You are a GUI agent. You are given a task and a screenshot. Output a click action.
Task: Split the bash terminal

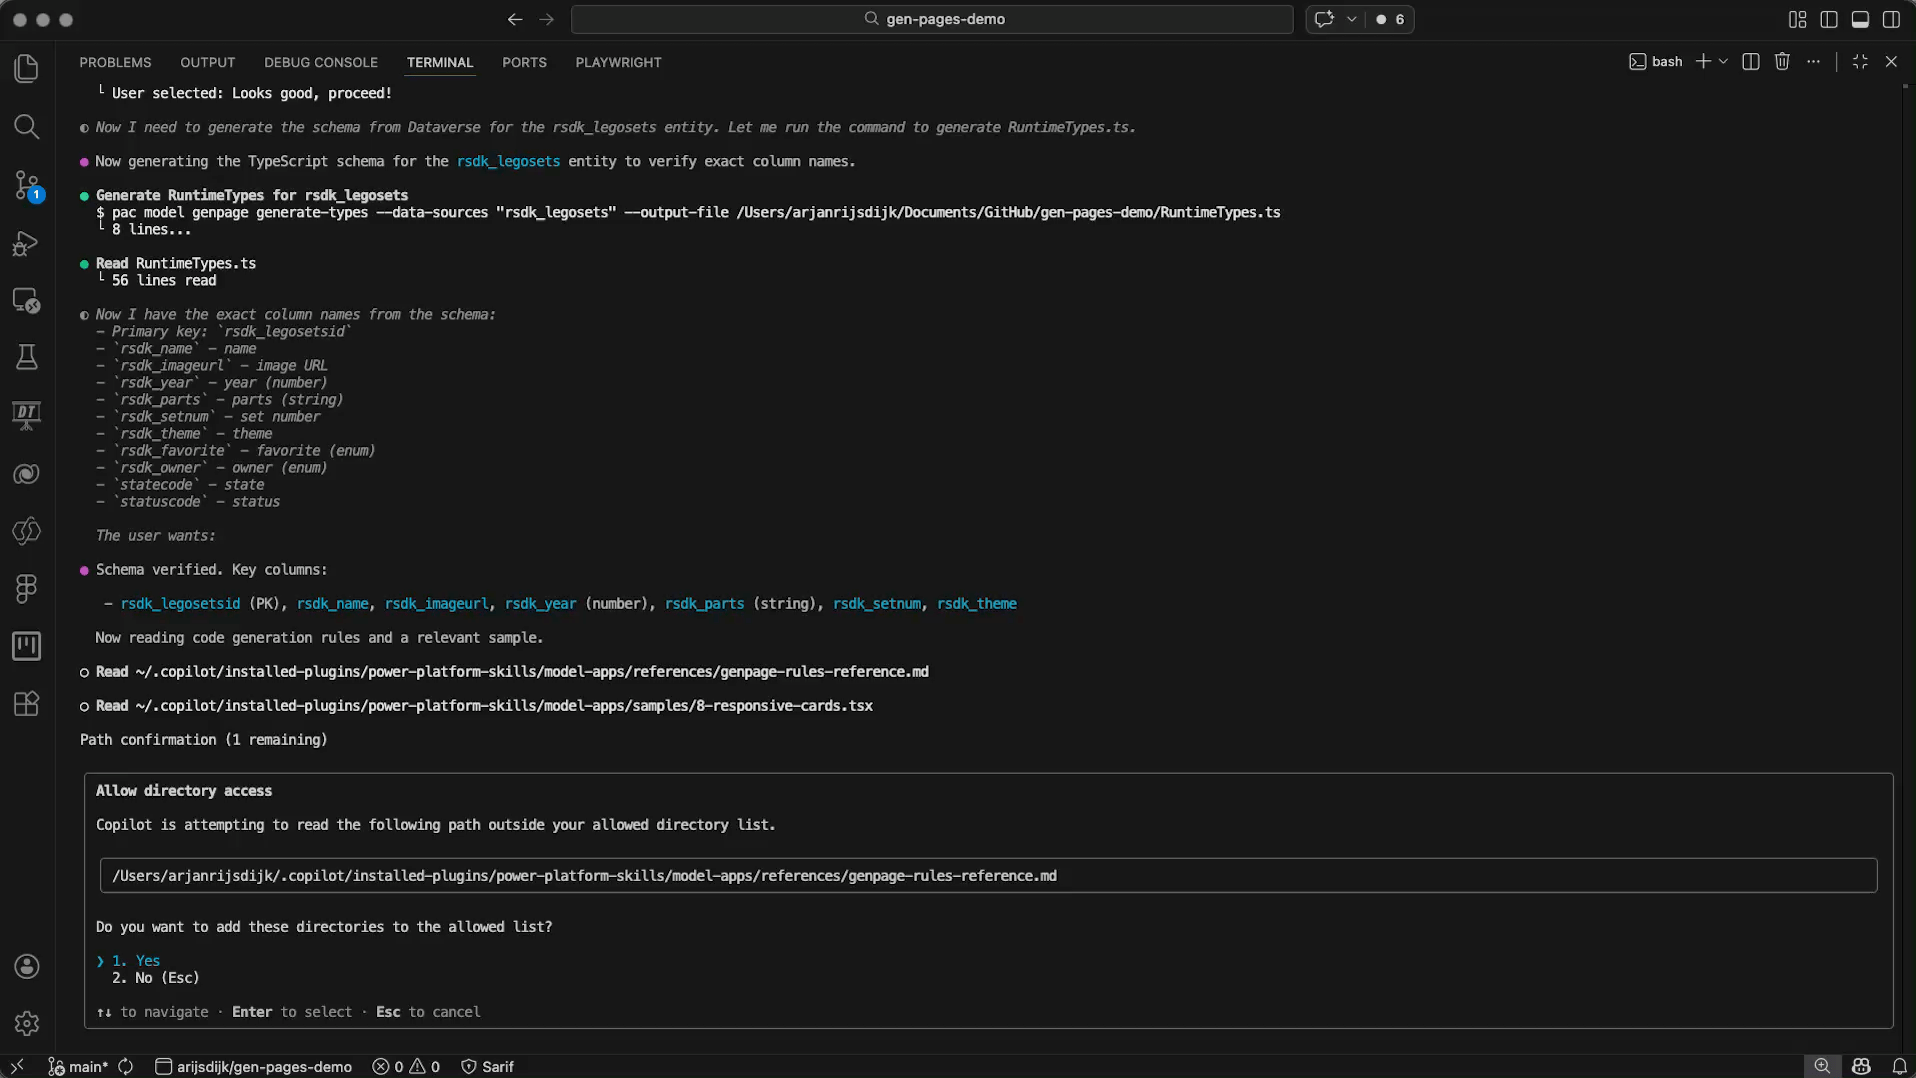[1751, 61]
